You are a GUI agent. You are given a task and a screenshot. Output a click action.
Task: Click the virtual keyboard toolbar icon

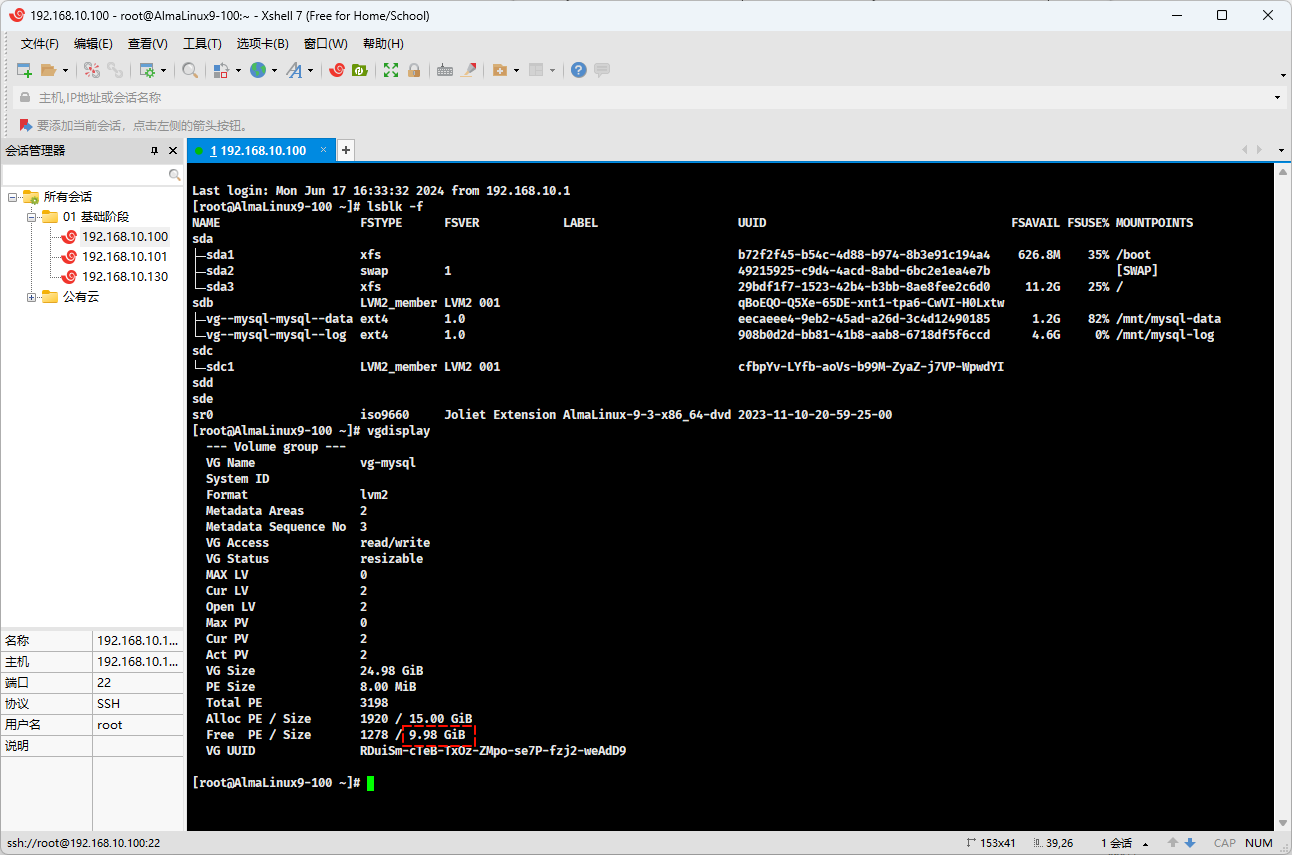click(x=445, y=70)
